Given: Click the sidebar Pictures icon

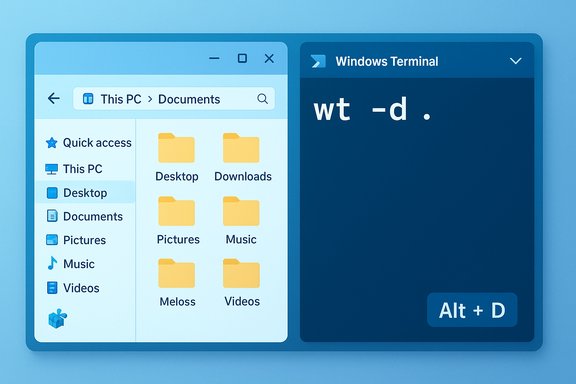Looking at the screenshot, I should [x=52, y=240].
